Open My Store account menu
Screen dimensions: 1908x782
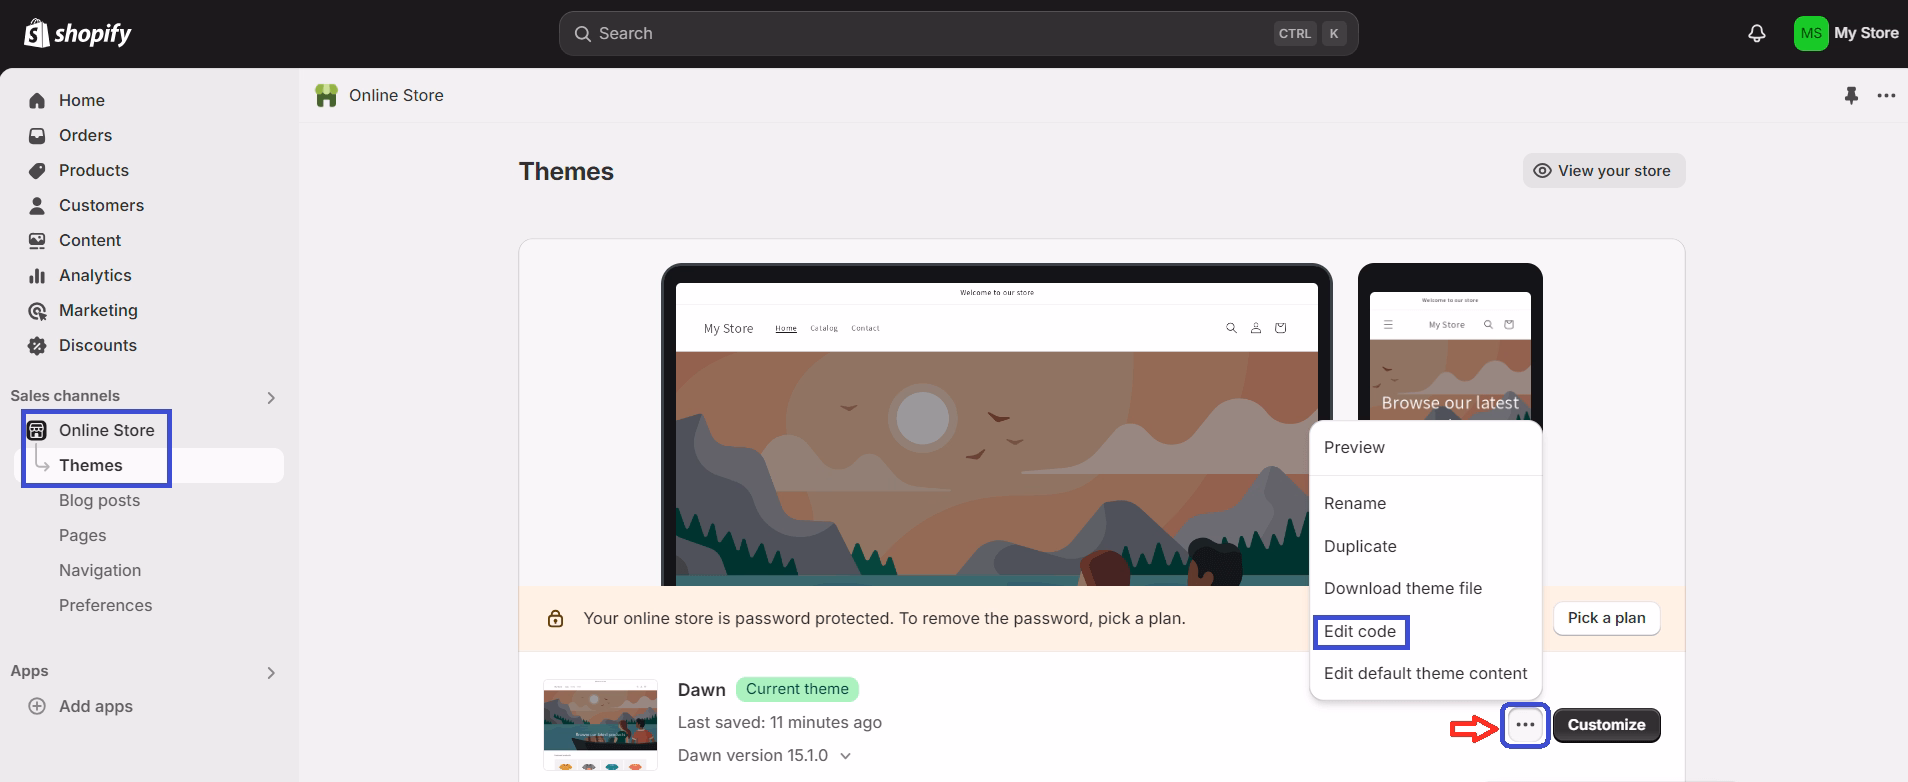[1846, 33]
